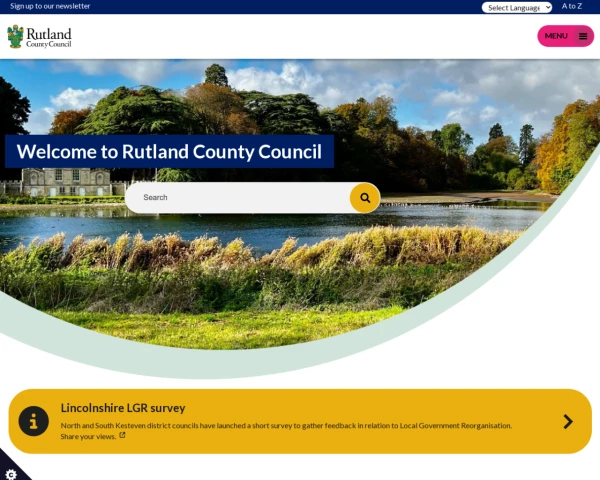Go to the A to Z page
This screenshot has height=480, width=600.
coord(572,6)
